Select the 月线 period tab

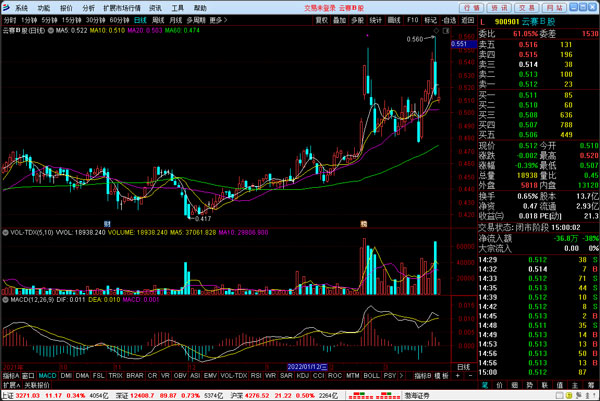pyautogui.click(x=176, y=20)
